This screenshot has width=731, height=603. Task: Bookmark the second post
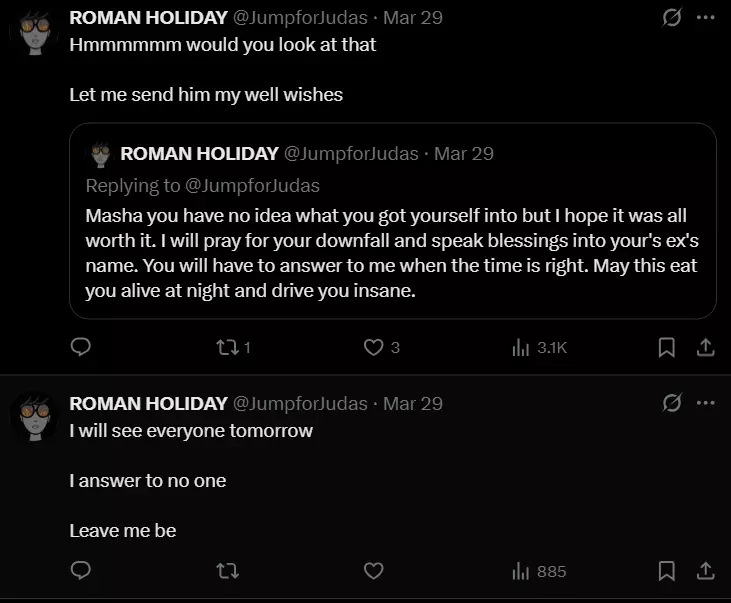(x=667, y=571)
